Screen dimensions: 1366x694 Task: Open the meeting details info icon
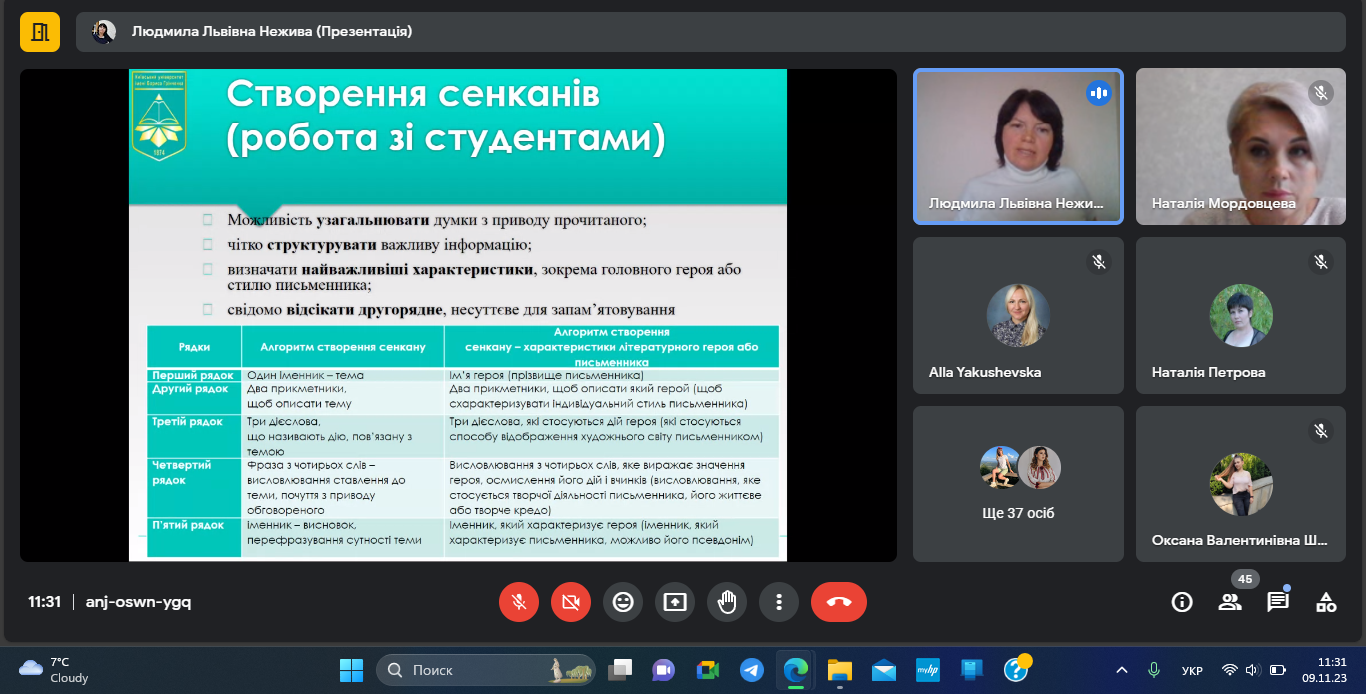click(x=1182, y=602)
